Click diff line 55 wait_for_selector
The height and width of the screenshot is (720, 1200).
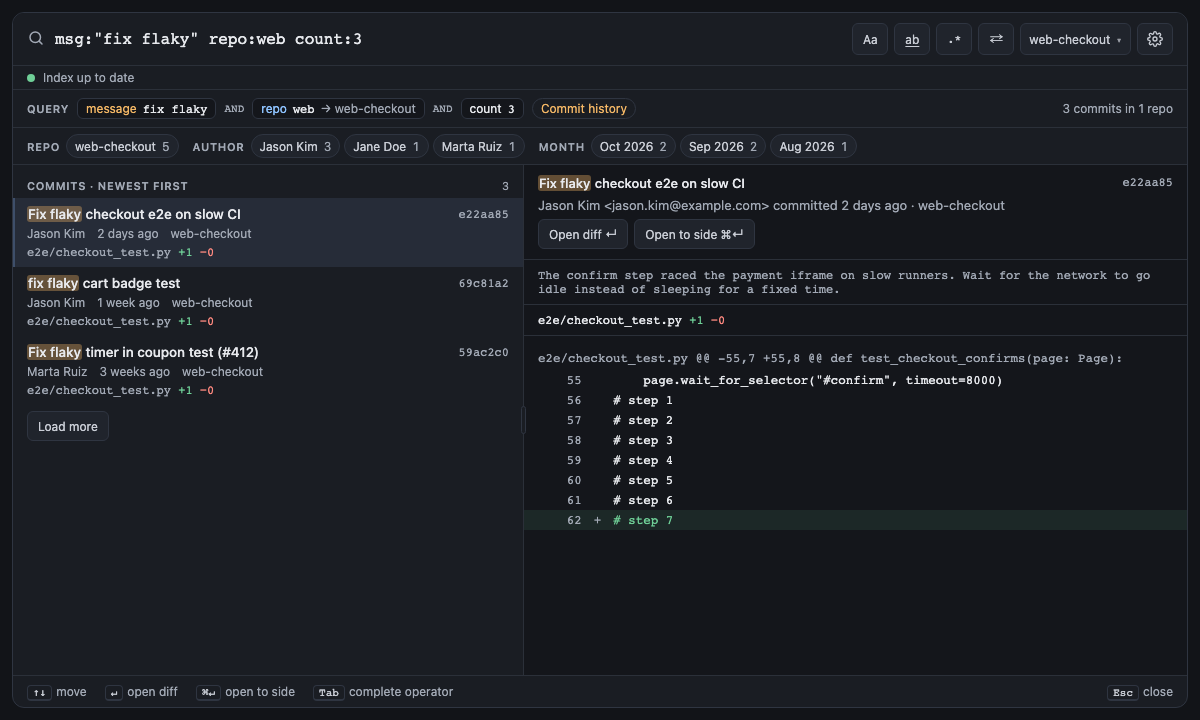point(855,380)
